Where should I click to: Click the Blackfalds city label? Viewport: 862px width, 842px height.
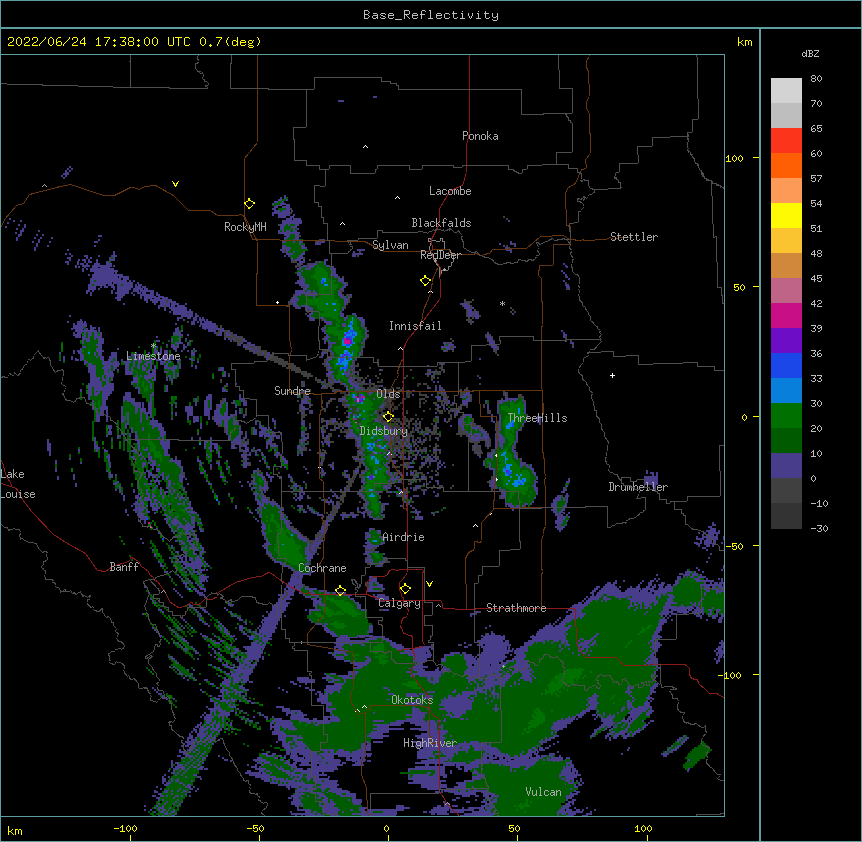(441, 223)
